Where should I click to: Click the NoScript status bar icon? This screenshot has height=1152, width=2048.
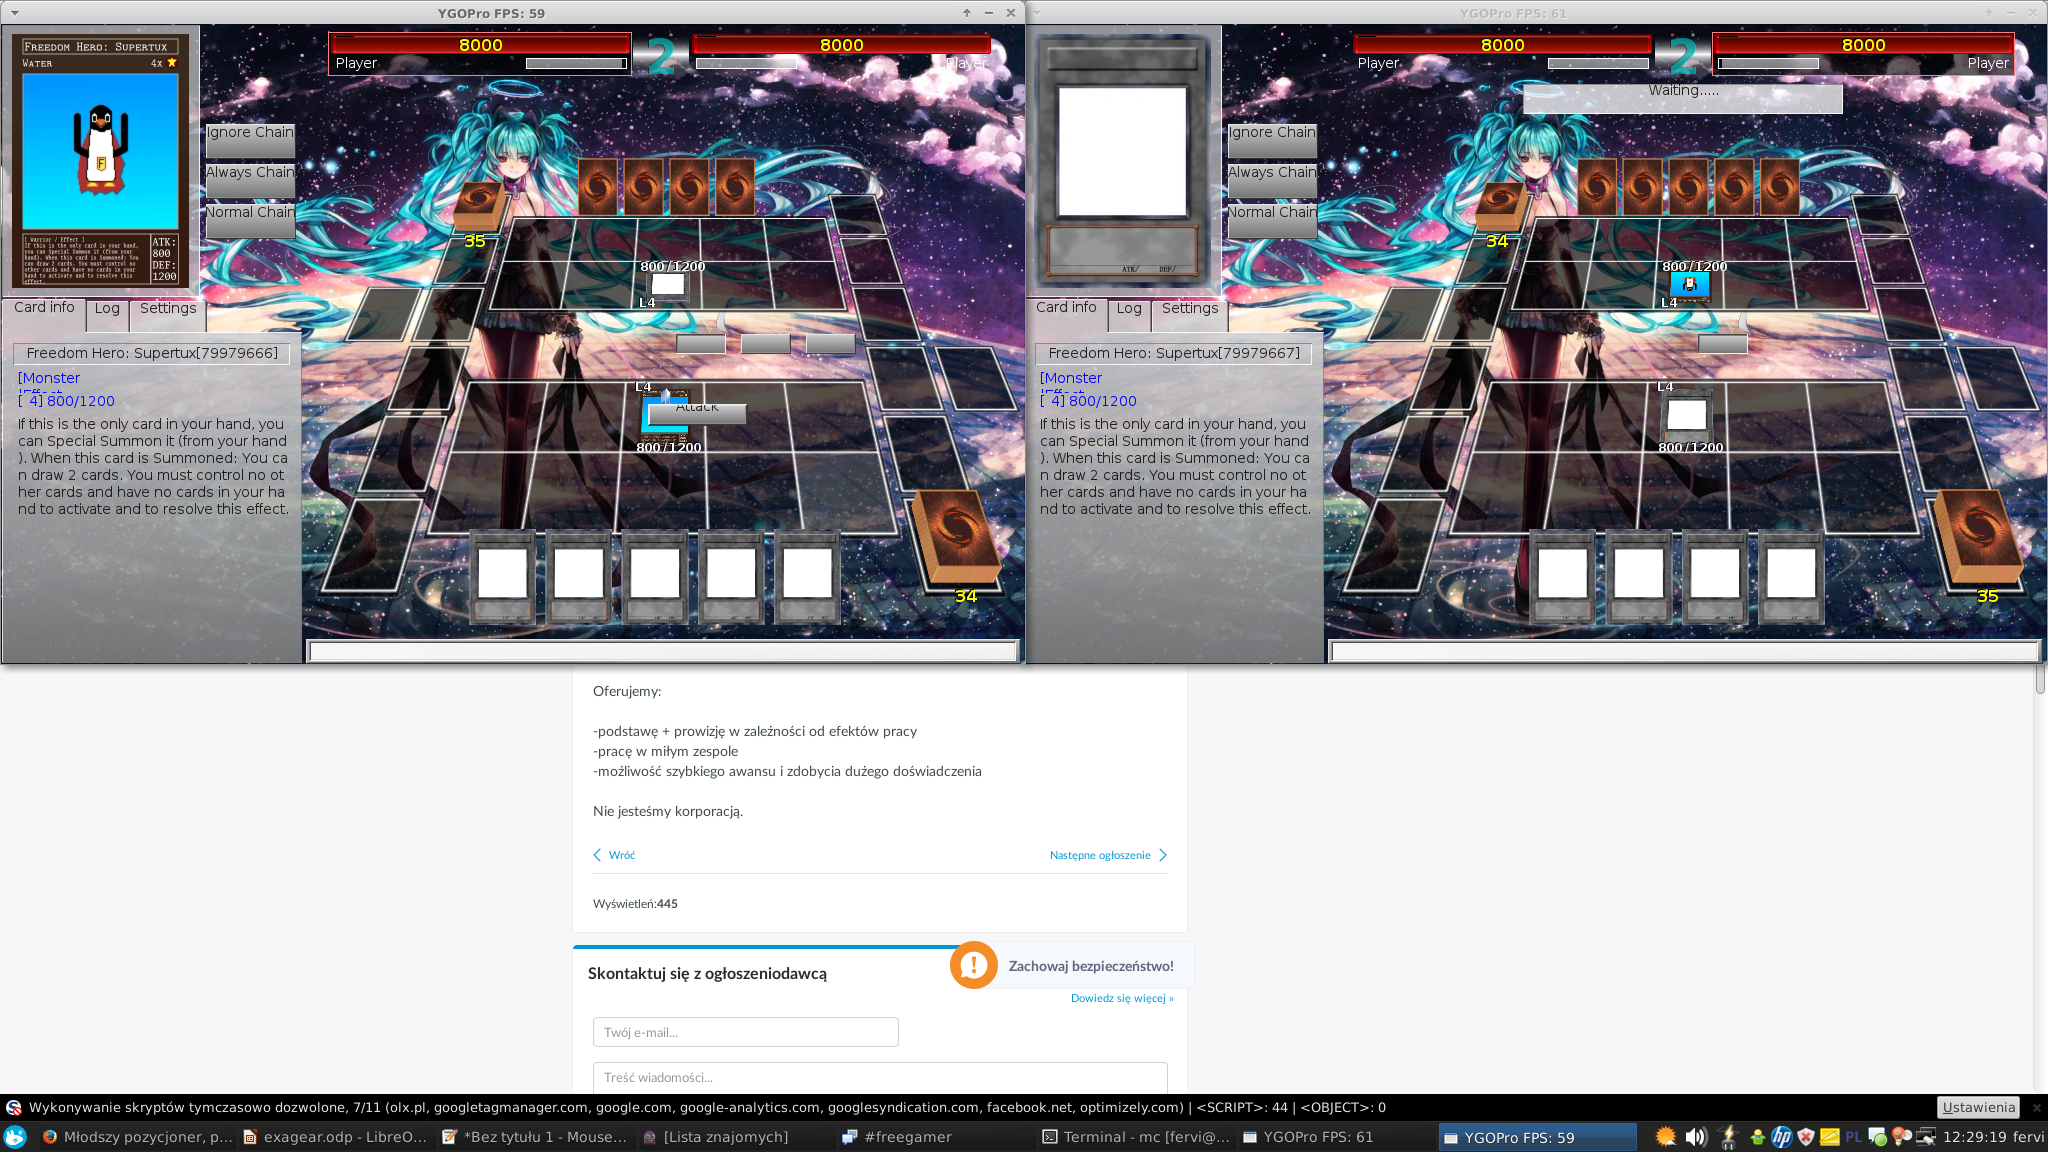click(14, 1107)
